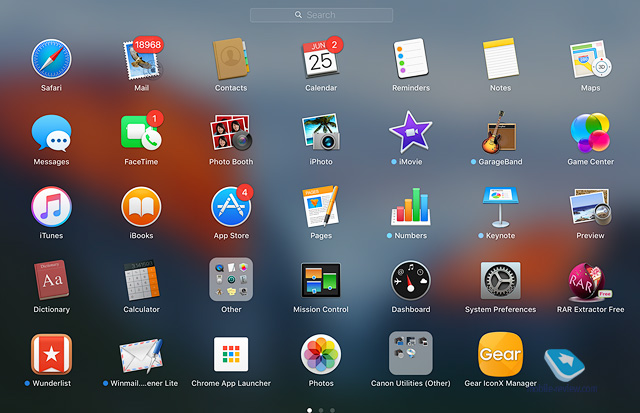Screen dimensions: 640x413
Task: Open Safari from Launchpad
Action: coord(51,59)
